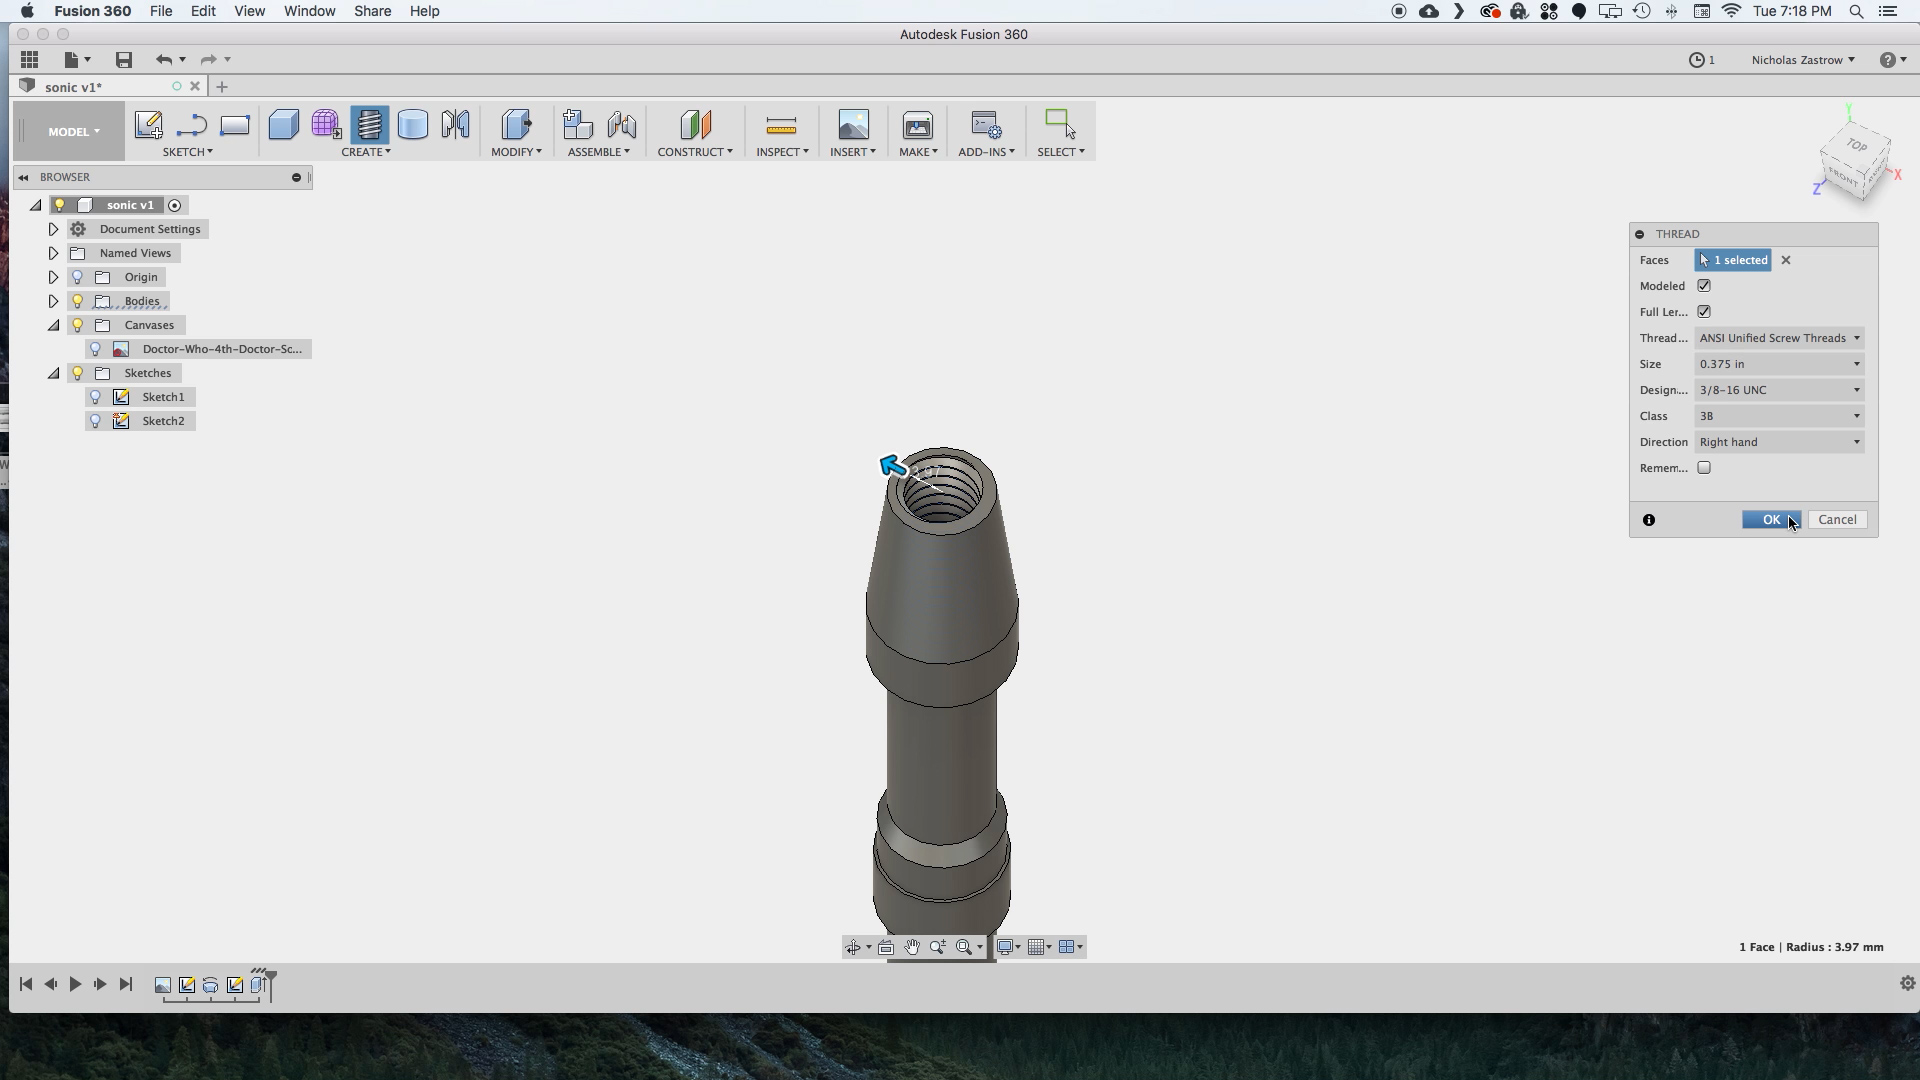The image size is (1920, 1080).
Task: Select the Cylinder create tool
Action: tap(412, 125)
